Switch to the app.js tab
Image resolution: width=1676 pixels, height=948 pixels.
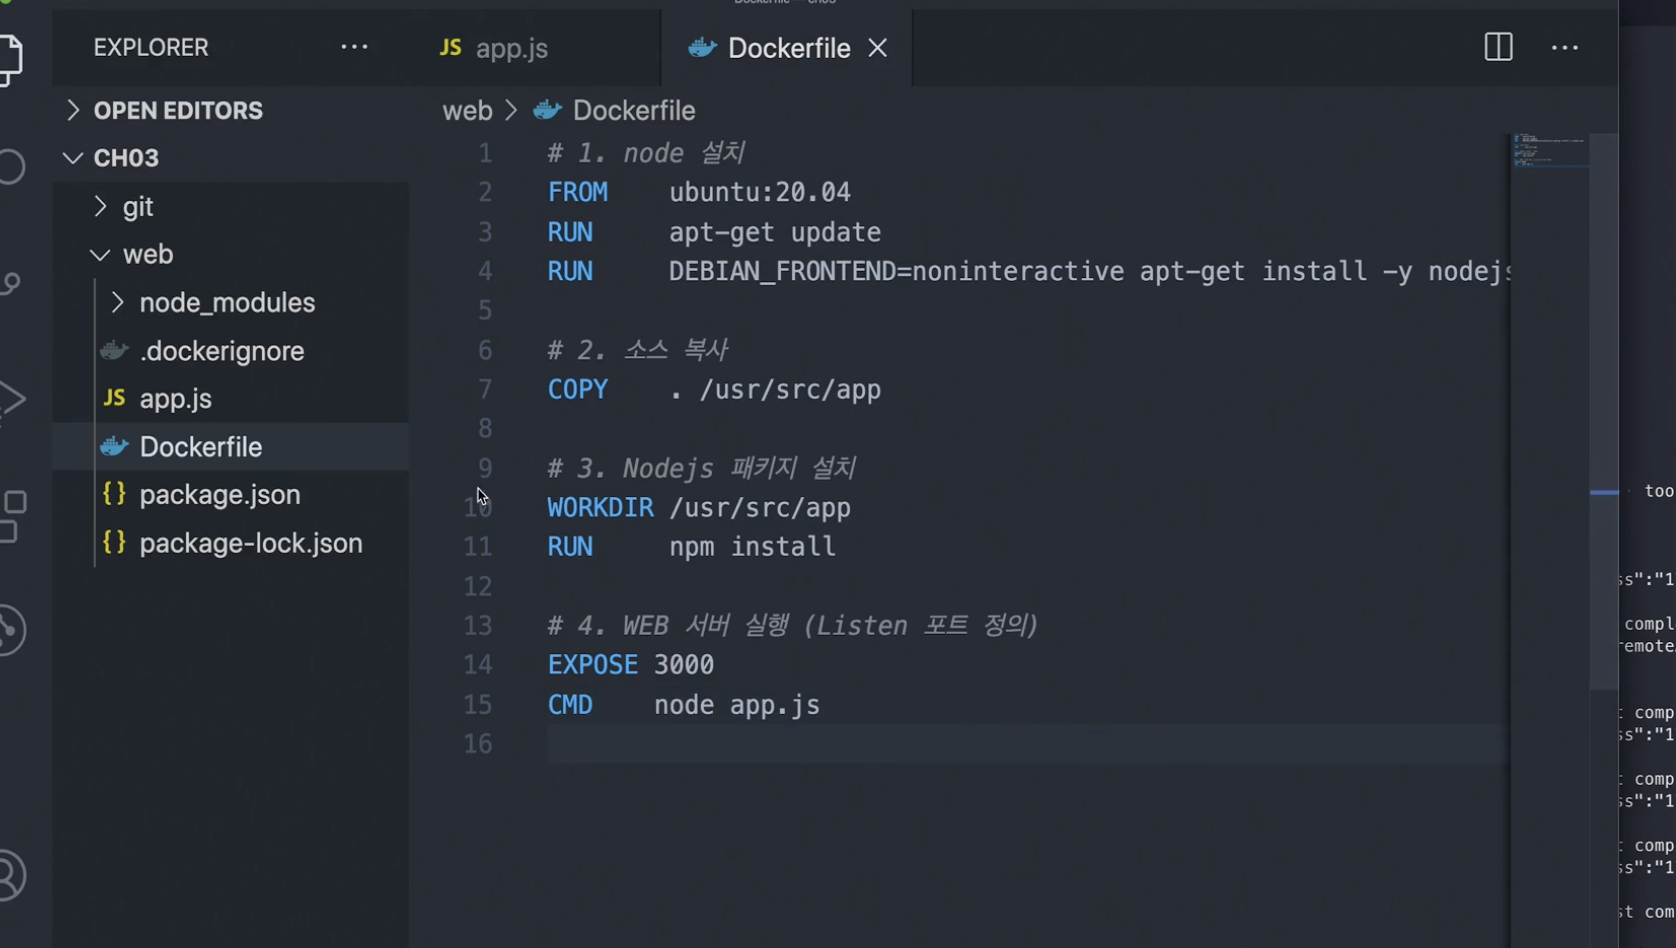[x=535, y=48]
